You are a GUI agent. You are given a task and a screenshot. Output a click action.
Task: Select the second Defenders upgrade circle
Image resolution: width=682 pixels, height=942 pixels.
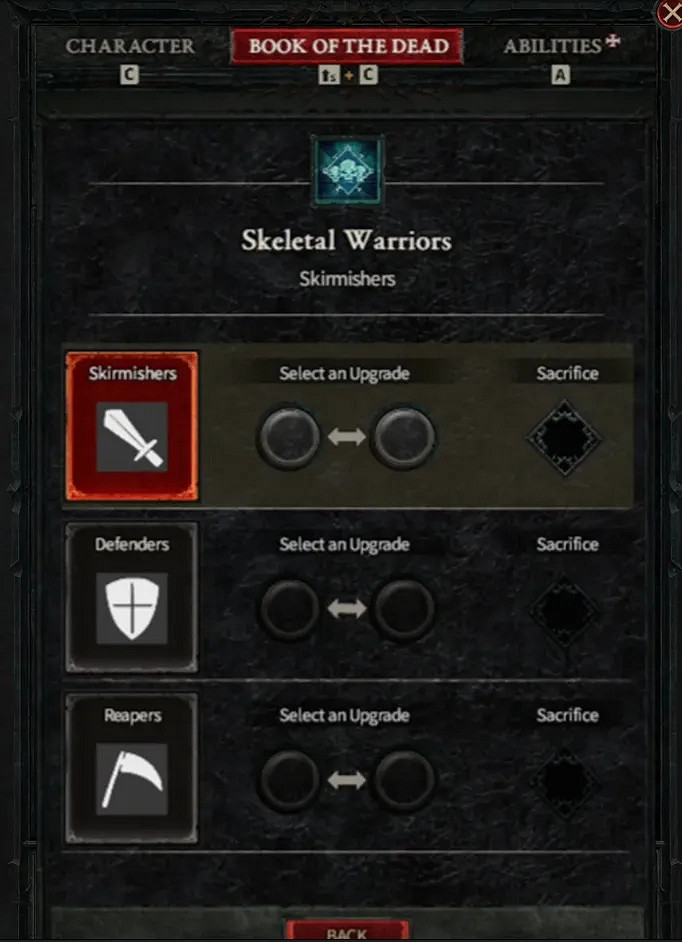(404, 609)
